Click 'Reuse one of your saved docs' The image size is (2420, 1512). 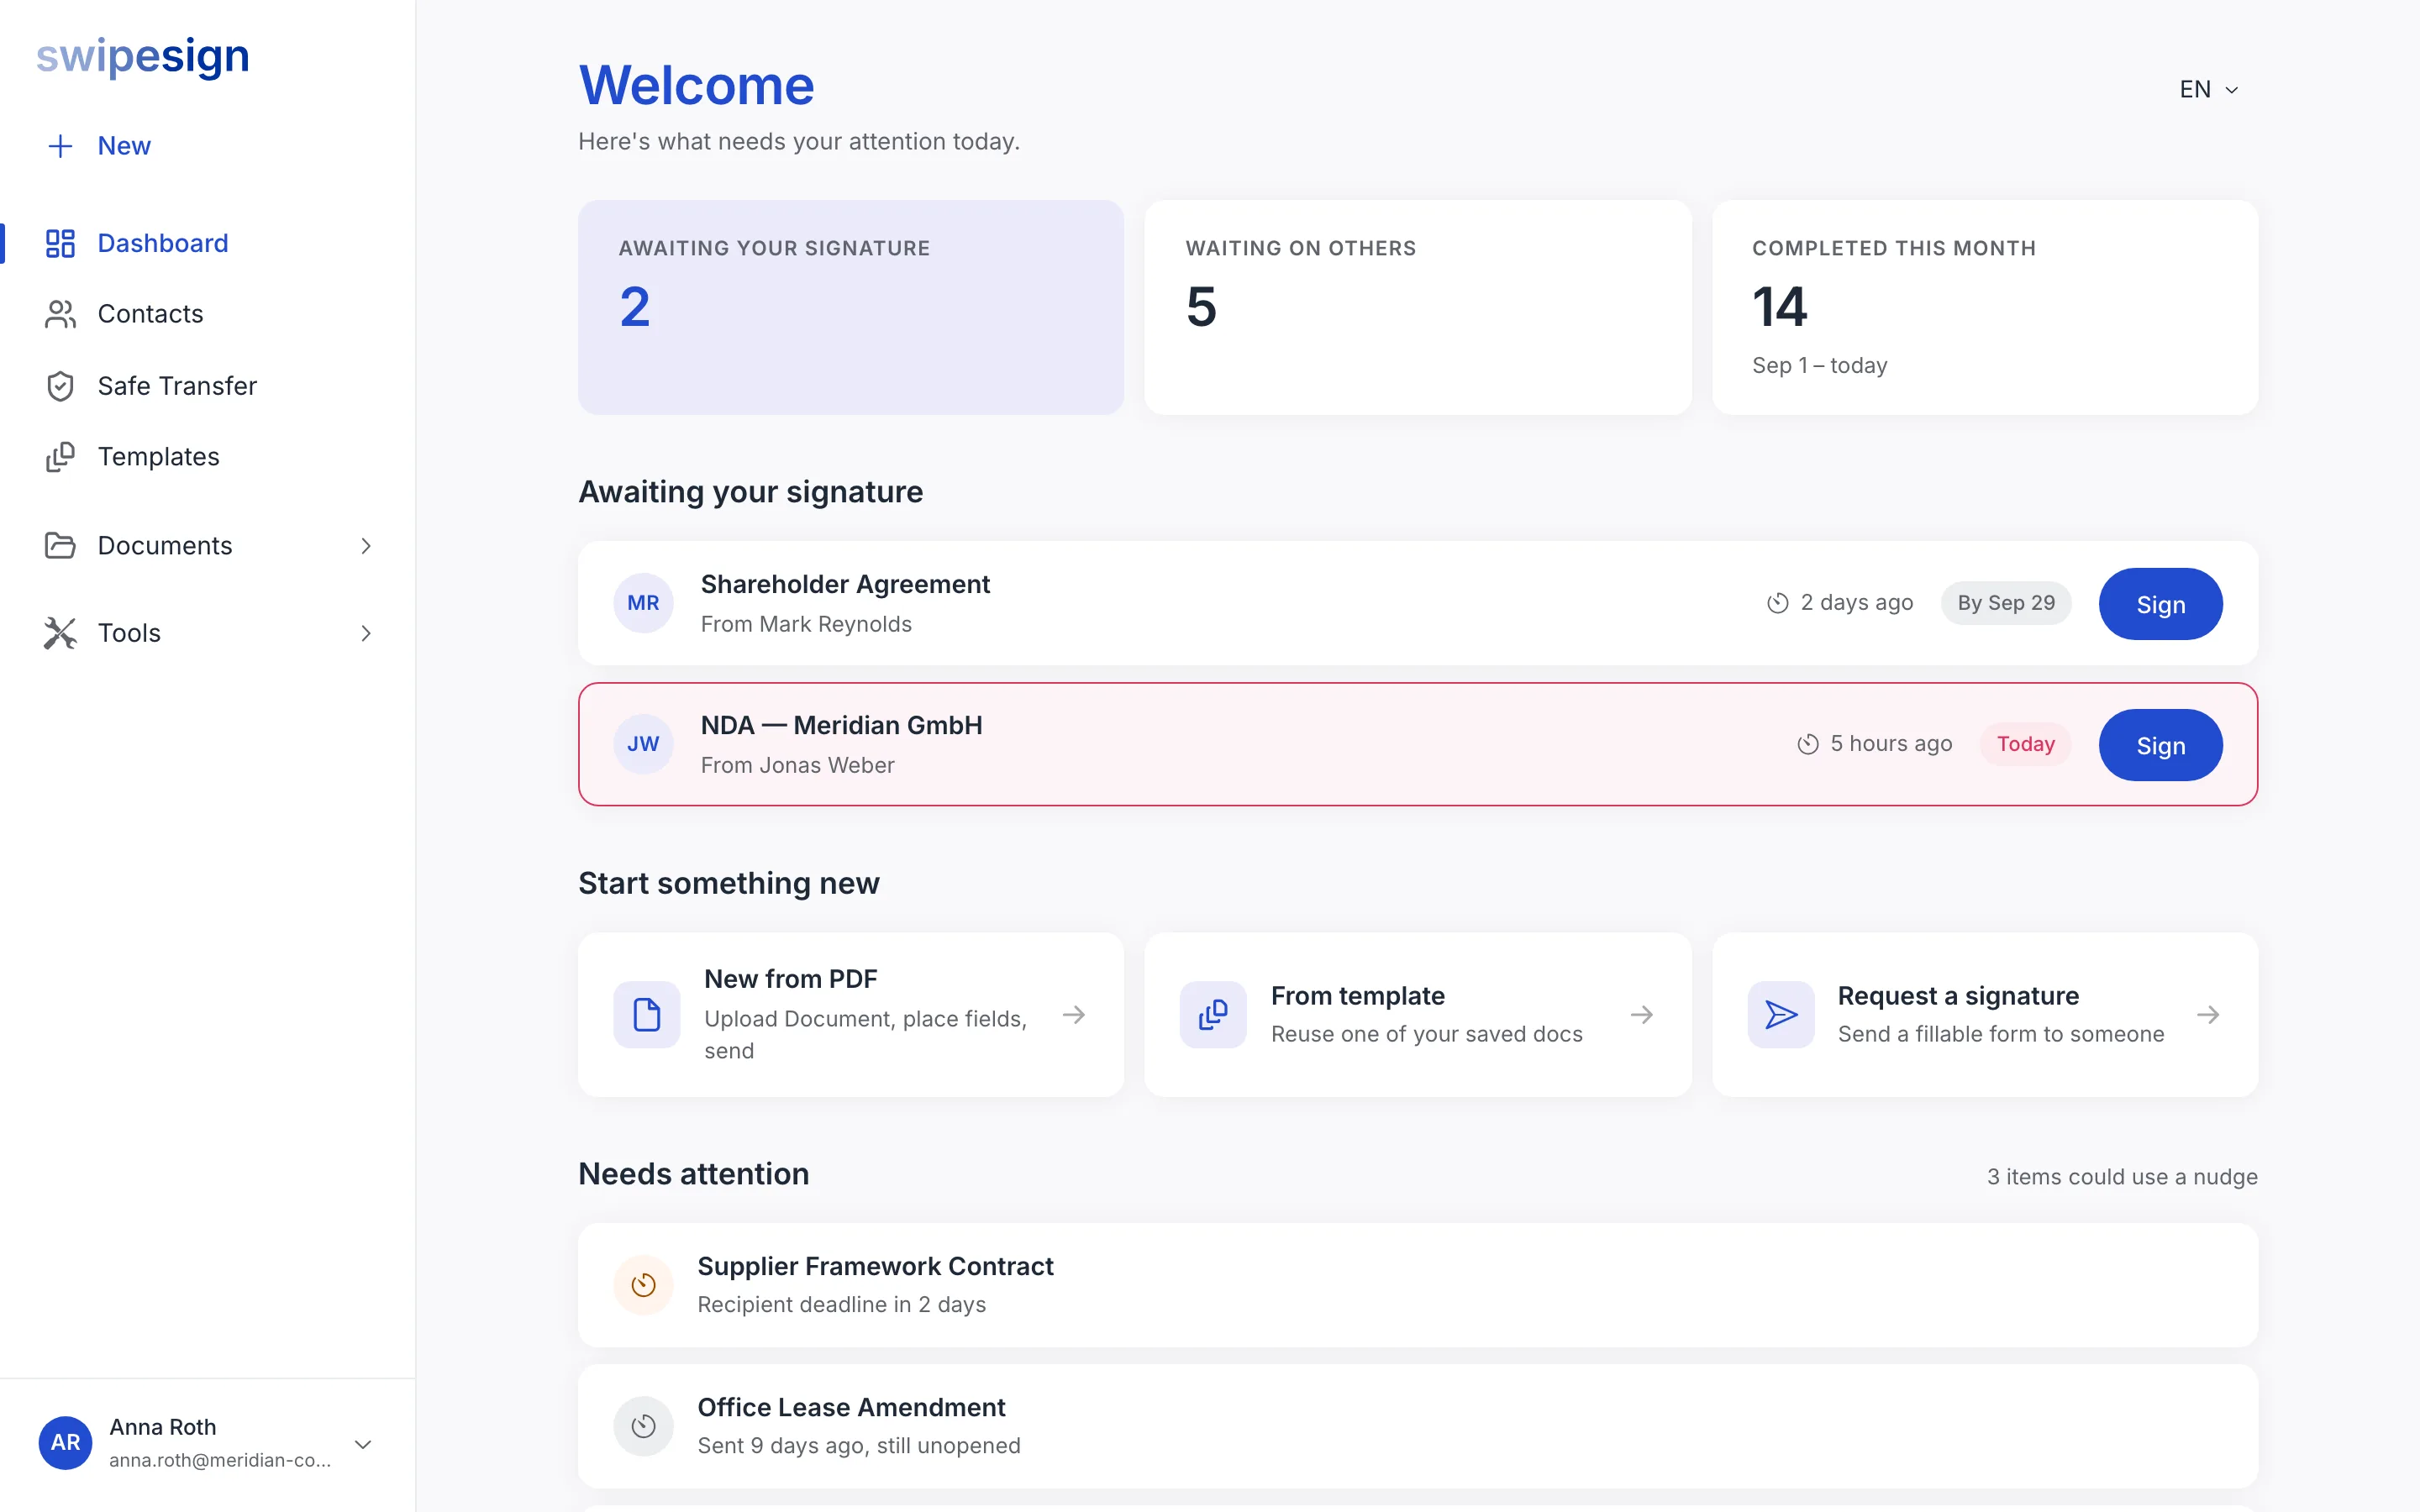coord(1427,1034)
